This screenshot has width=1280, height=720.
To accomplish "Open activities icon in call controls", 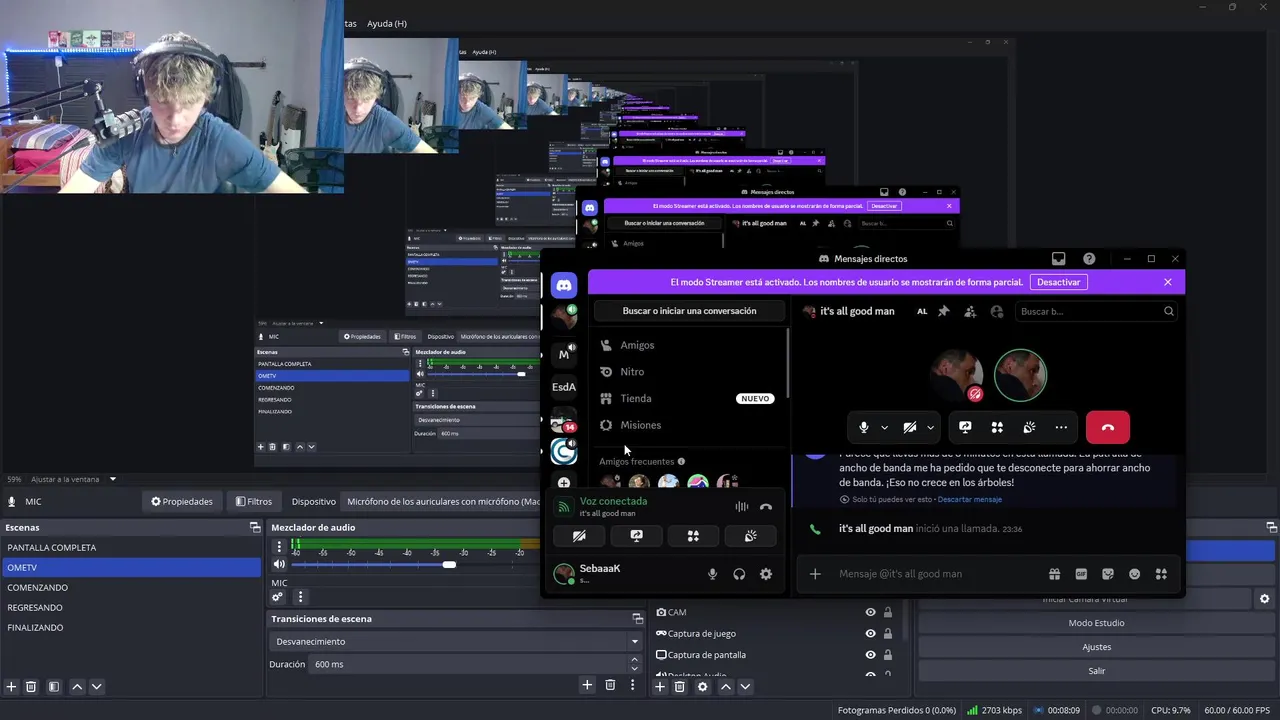I will point(997,427).
